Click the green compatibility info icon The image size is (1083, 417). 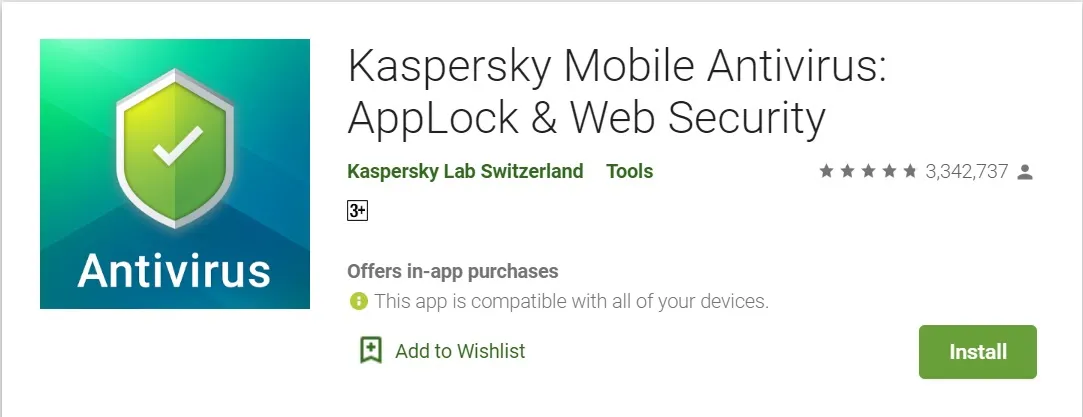[358, 300]
